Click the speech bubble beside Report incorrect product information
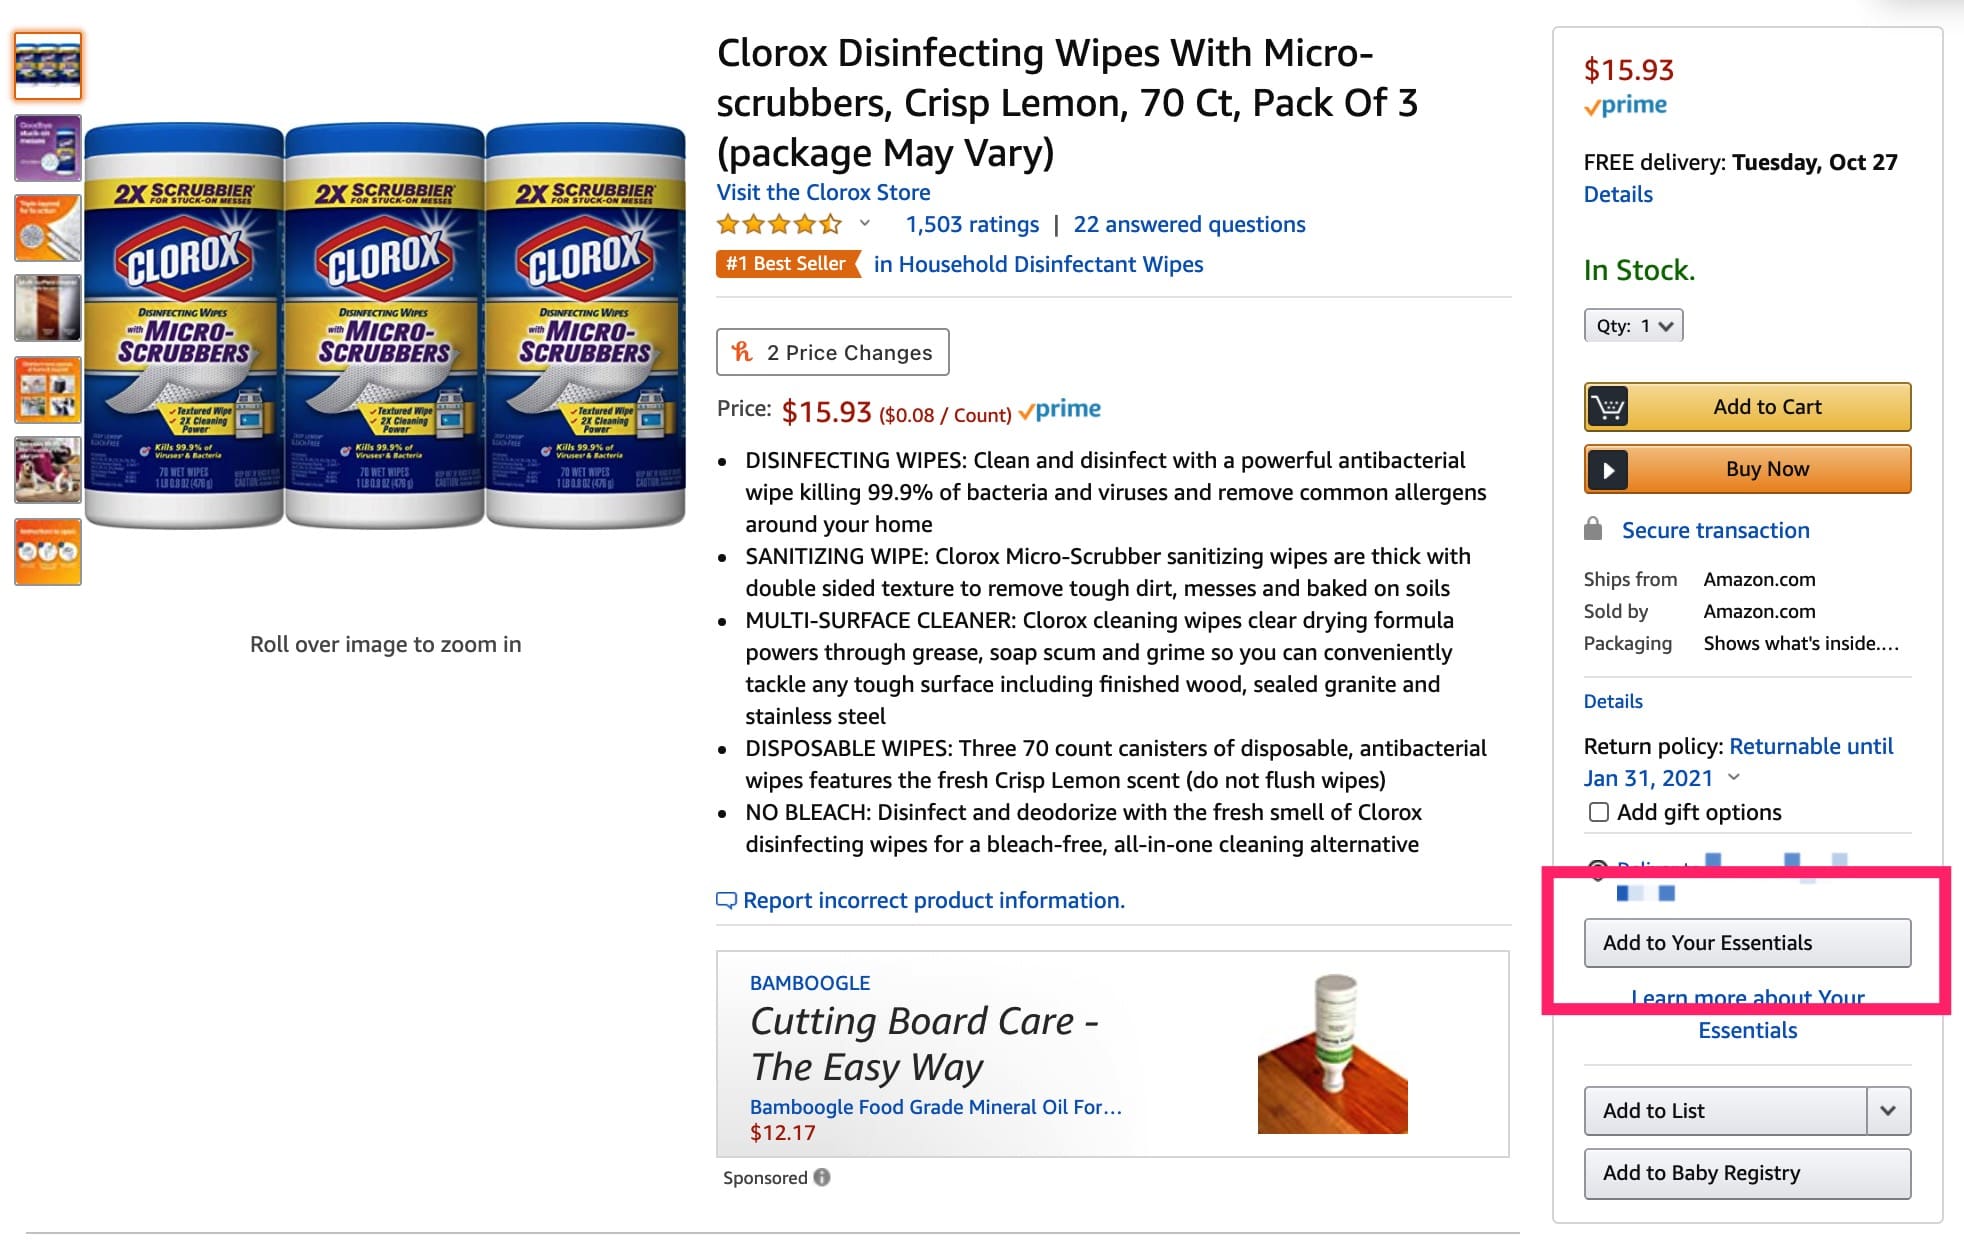This screenshot has width=1964, height=1246. [x=728, y=900]
